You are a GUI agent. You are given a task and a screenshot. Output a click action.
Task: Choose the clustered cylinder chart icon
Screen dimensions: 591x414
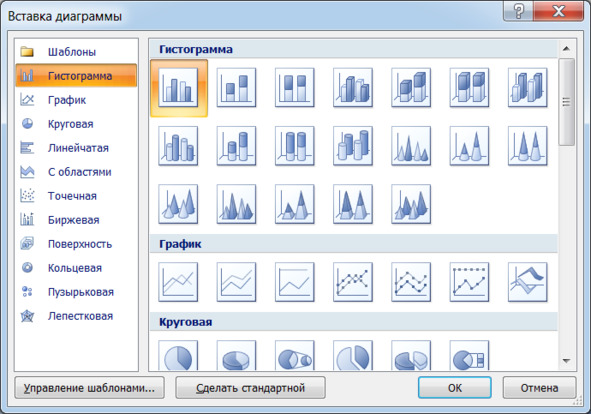point(178,146)
